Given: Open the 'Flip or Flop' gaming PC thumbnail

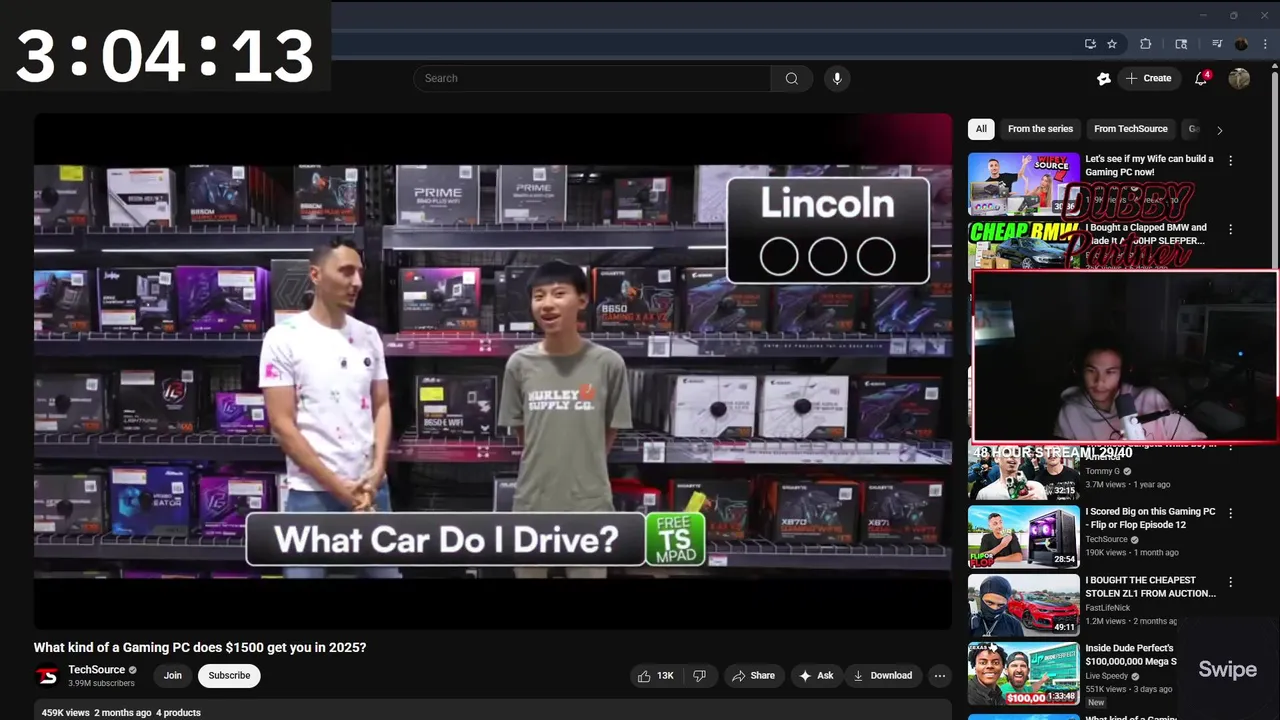Looking at the screenshot, I should click(1023, 537).
